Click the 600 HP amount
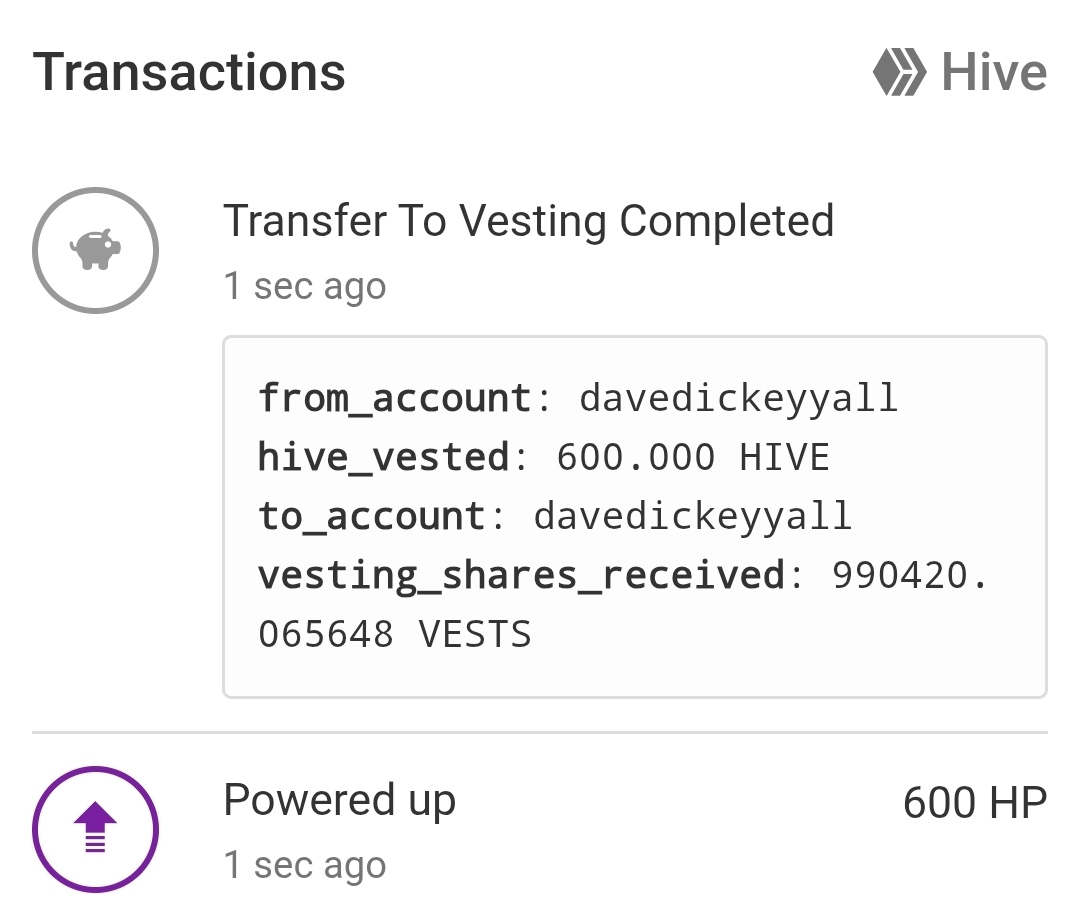The image size is (1080, 919). 974,802
